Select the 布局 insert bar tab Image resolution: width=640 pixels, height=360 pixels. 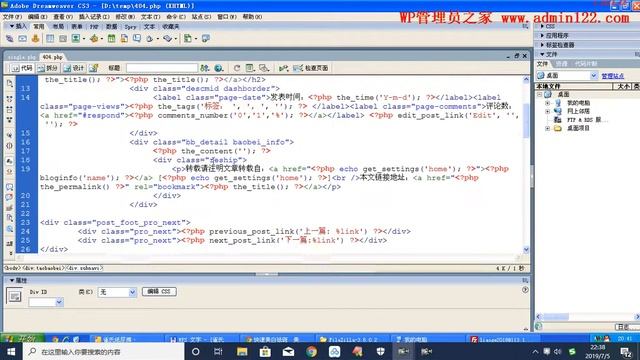pyautogui.click(x=58, y=27)
